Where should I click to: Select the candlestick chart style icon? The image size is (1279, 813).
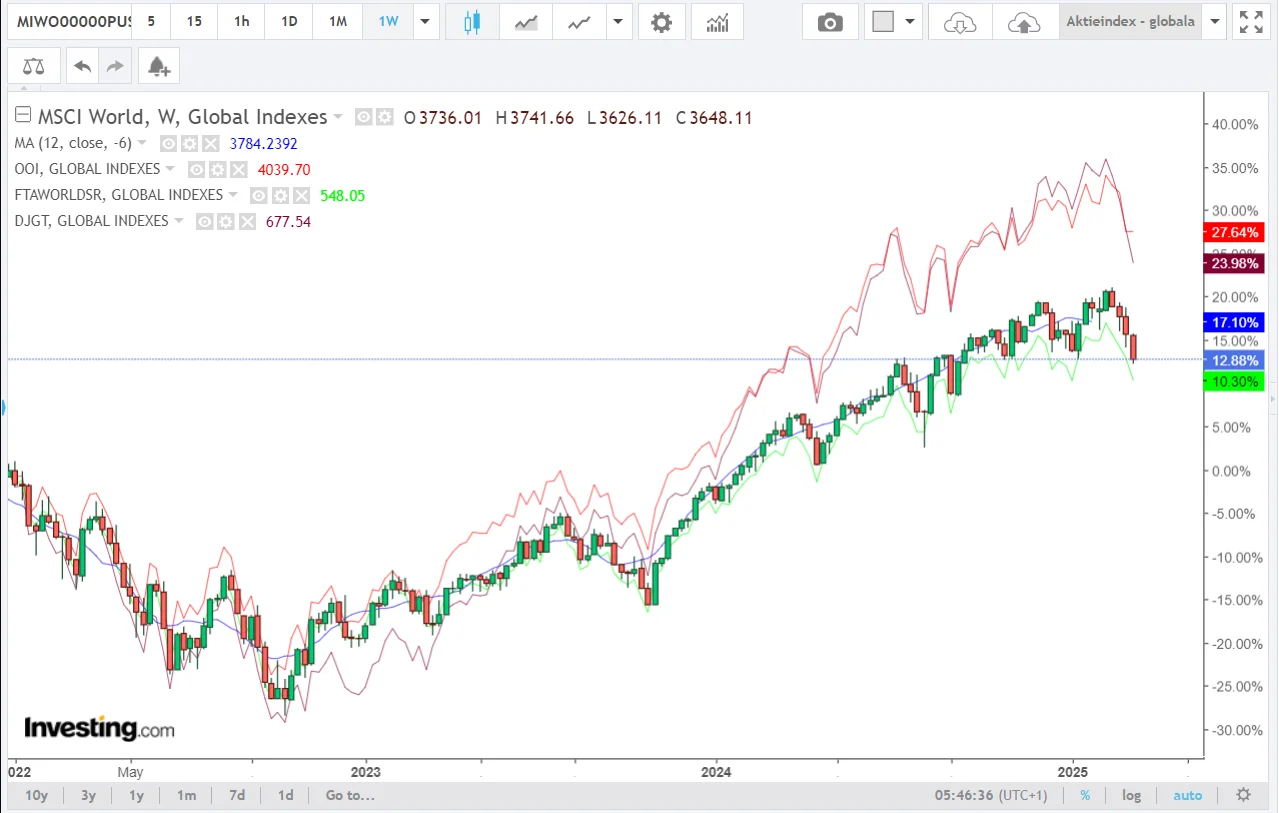[x=473, y=22]
